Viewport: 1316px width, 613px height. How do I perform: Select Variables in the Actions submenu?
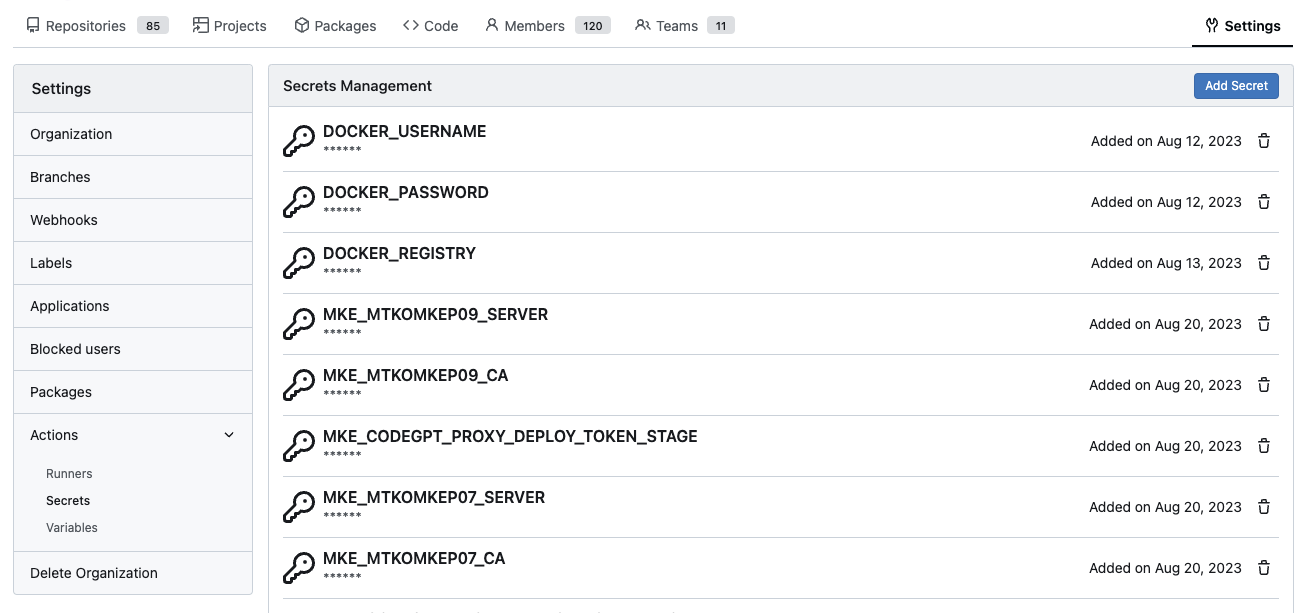pyautogui.click(x=72, y=528)
